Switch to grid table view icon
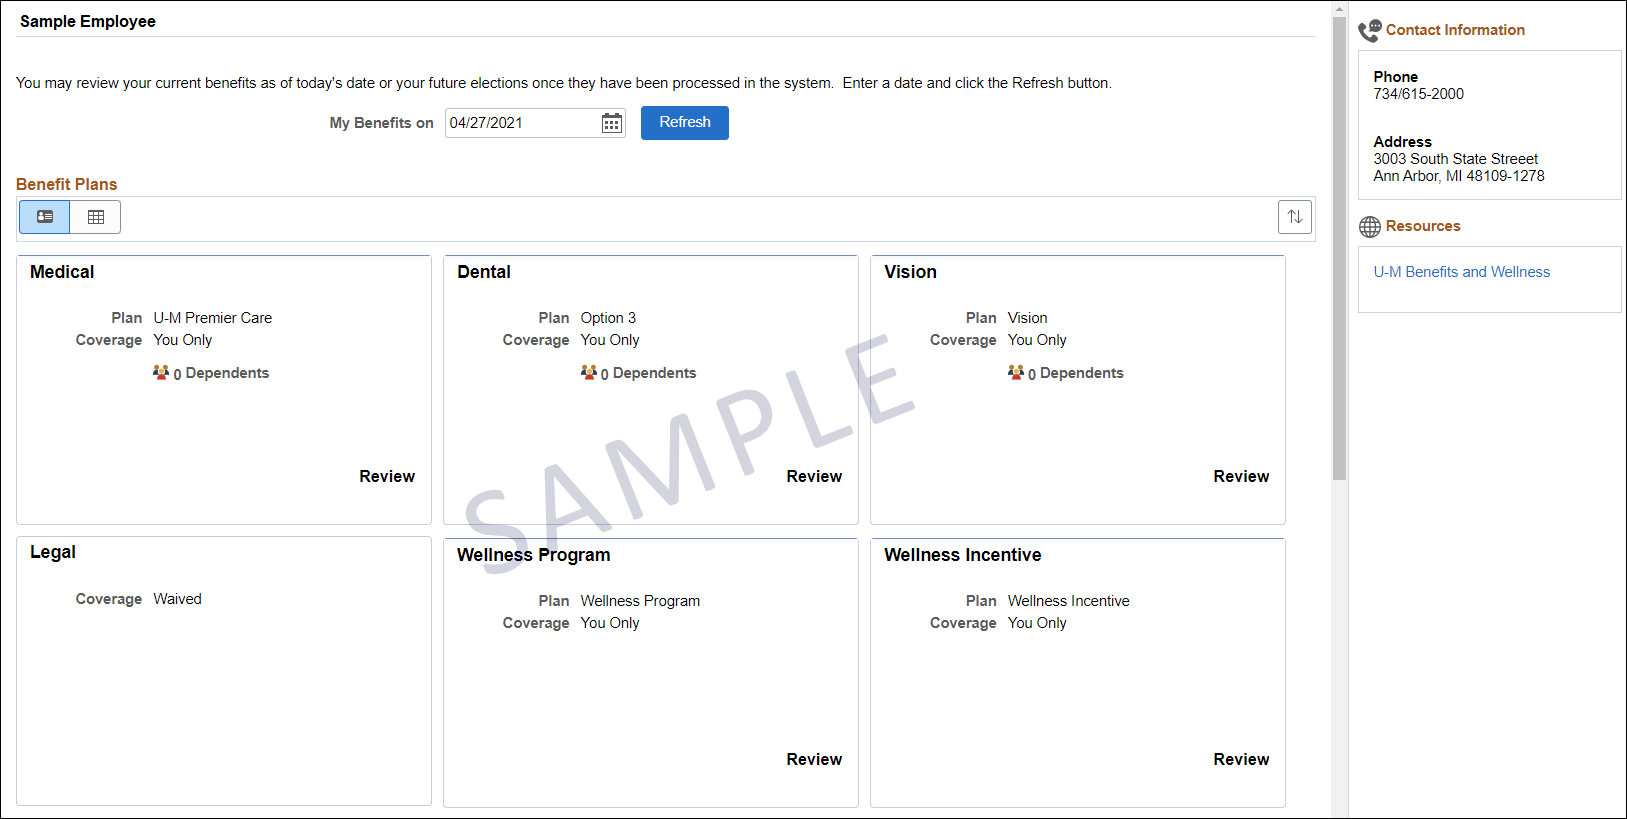The height and width of the screenshot is (819, 1627). click(x=96, y=217)
